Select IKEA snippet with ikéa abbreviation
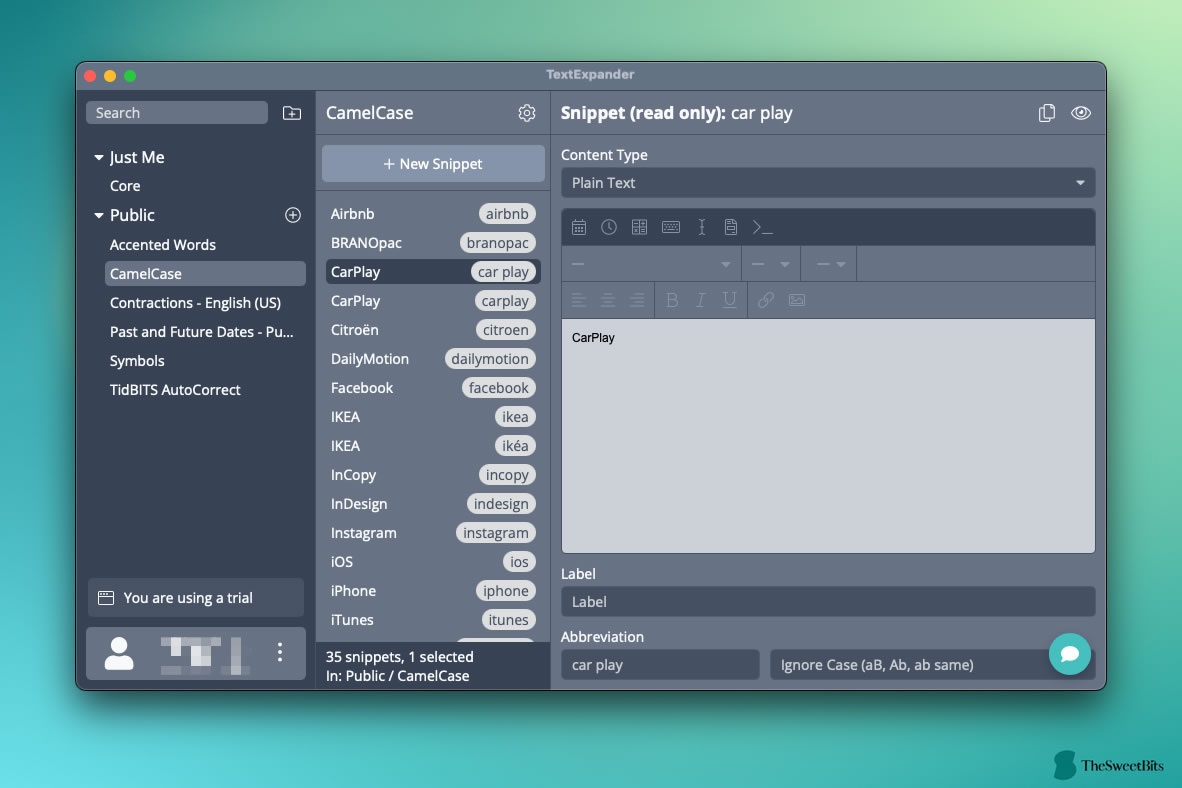The image size is (1182, 788). pyautogui.click(x=433, y=446)
